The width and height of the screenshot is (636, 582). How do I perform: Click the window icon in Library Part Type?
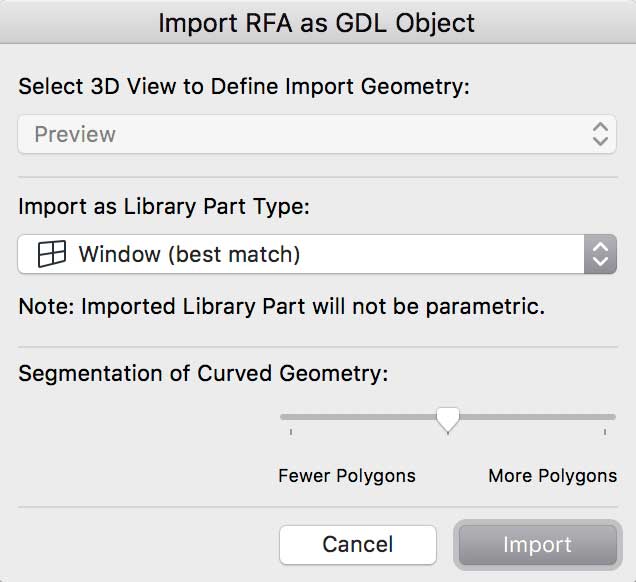click(x=51, y=254)
